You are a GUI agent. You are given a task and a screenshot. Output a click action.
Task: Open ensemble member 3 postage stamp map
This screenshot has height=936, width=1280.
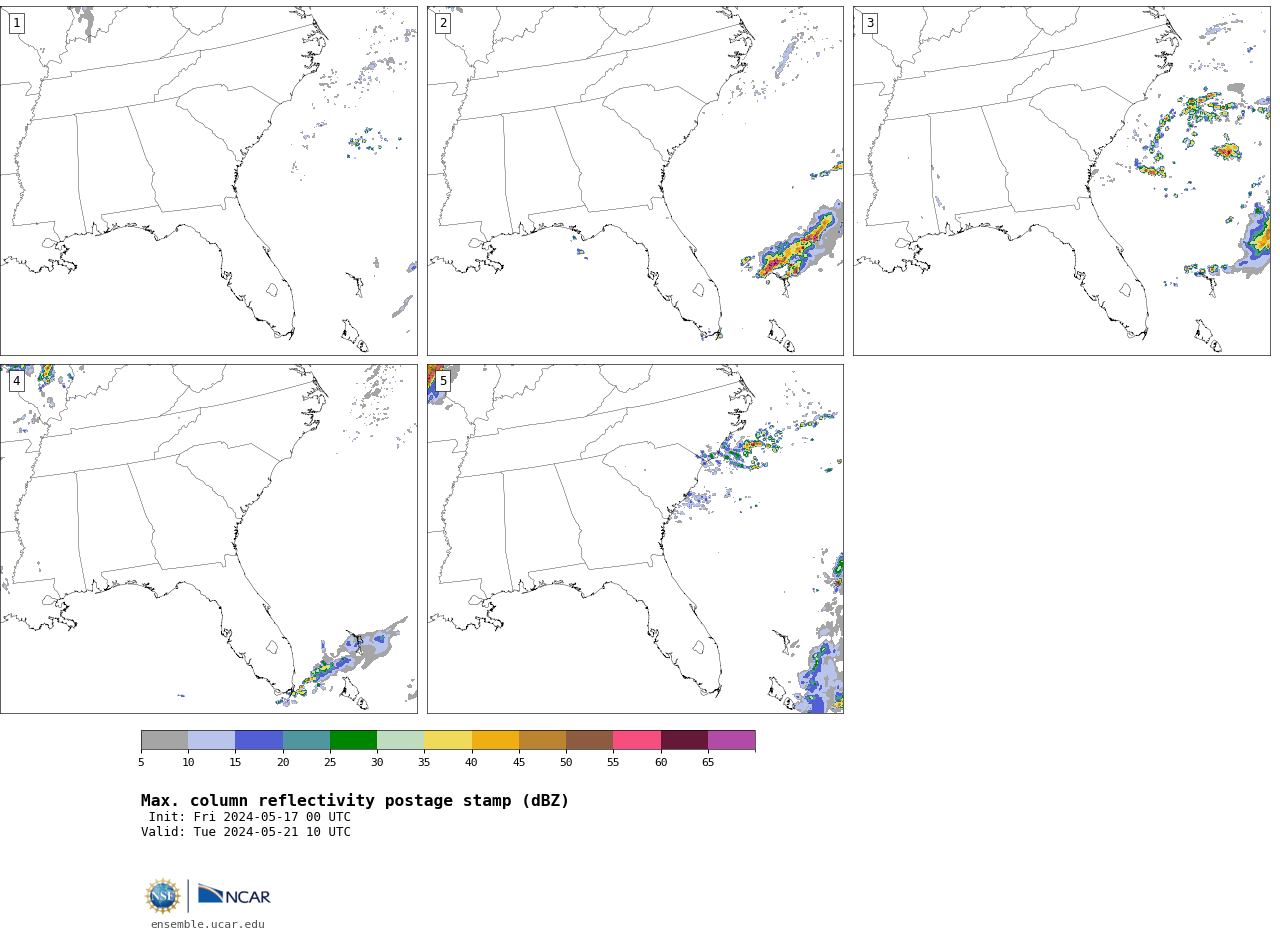(x=1062, y=181)
